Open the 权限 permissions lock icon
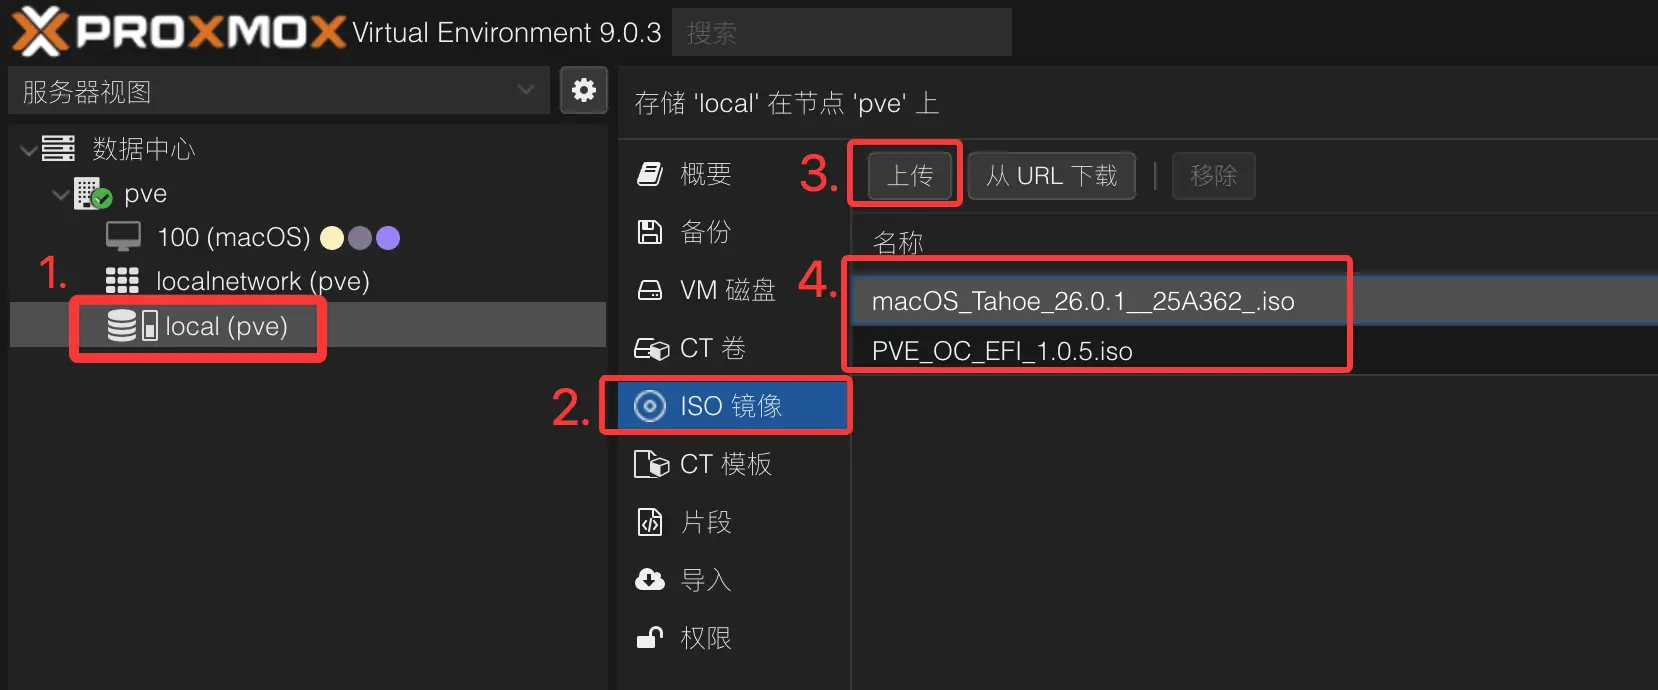 click(x=650, y=637)
